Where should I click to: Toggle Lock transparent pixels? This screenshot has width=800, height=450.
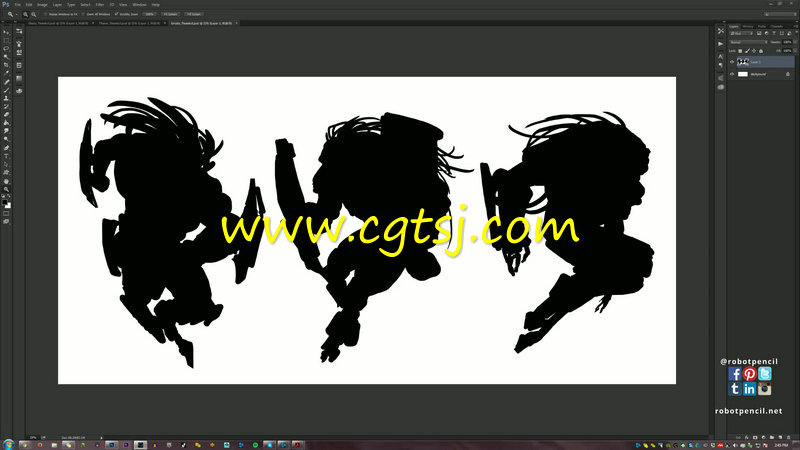click(x=740, y=51)
